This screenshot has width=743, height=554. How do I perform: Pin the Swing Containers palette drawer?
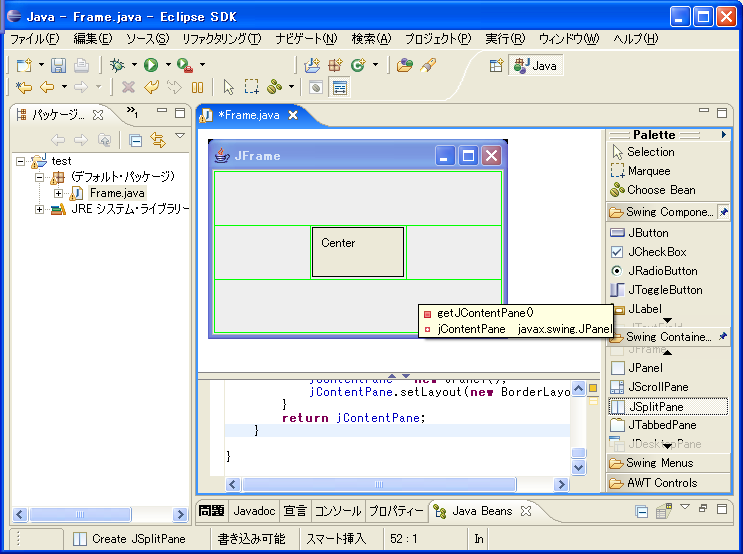(723, 336)
